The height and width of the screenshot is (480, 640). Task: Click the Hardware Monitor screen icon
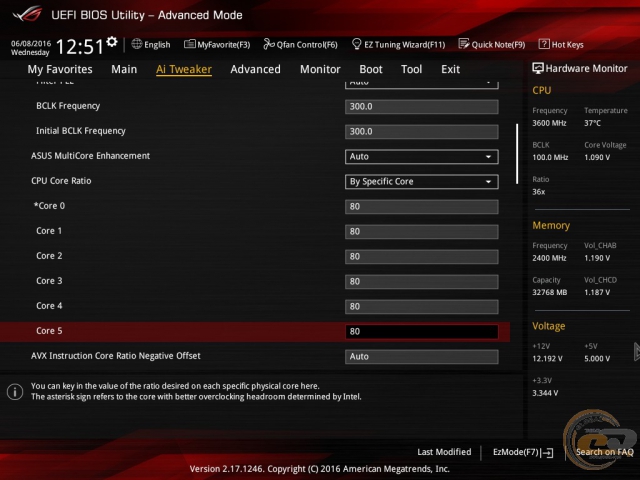[538, 68]
